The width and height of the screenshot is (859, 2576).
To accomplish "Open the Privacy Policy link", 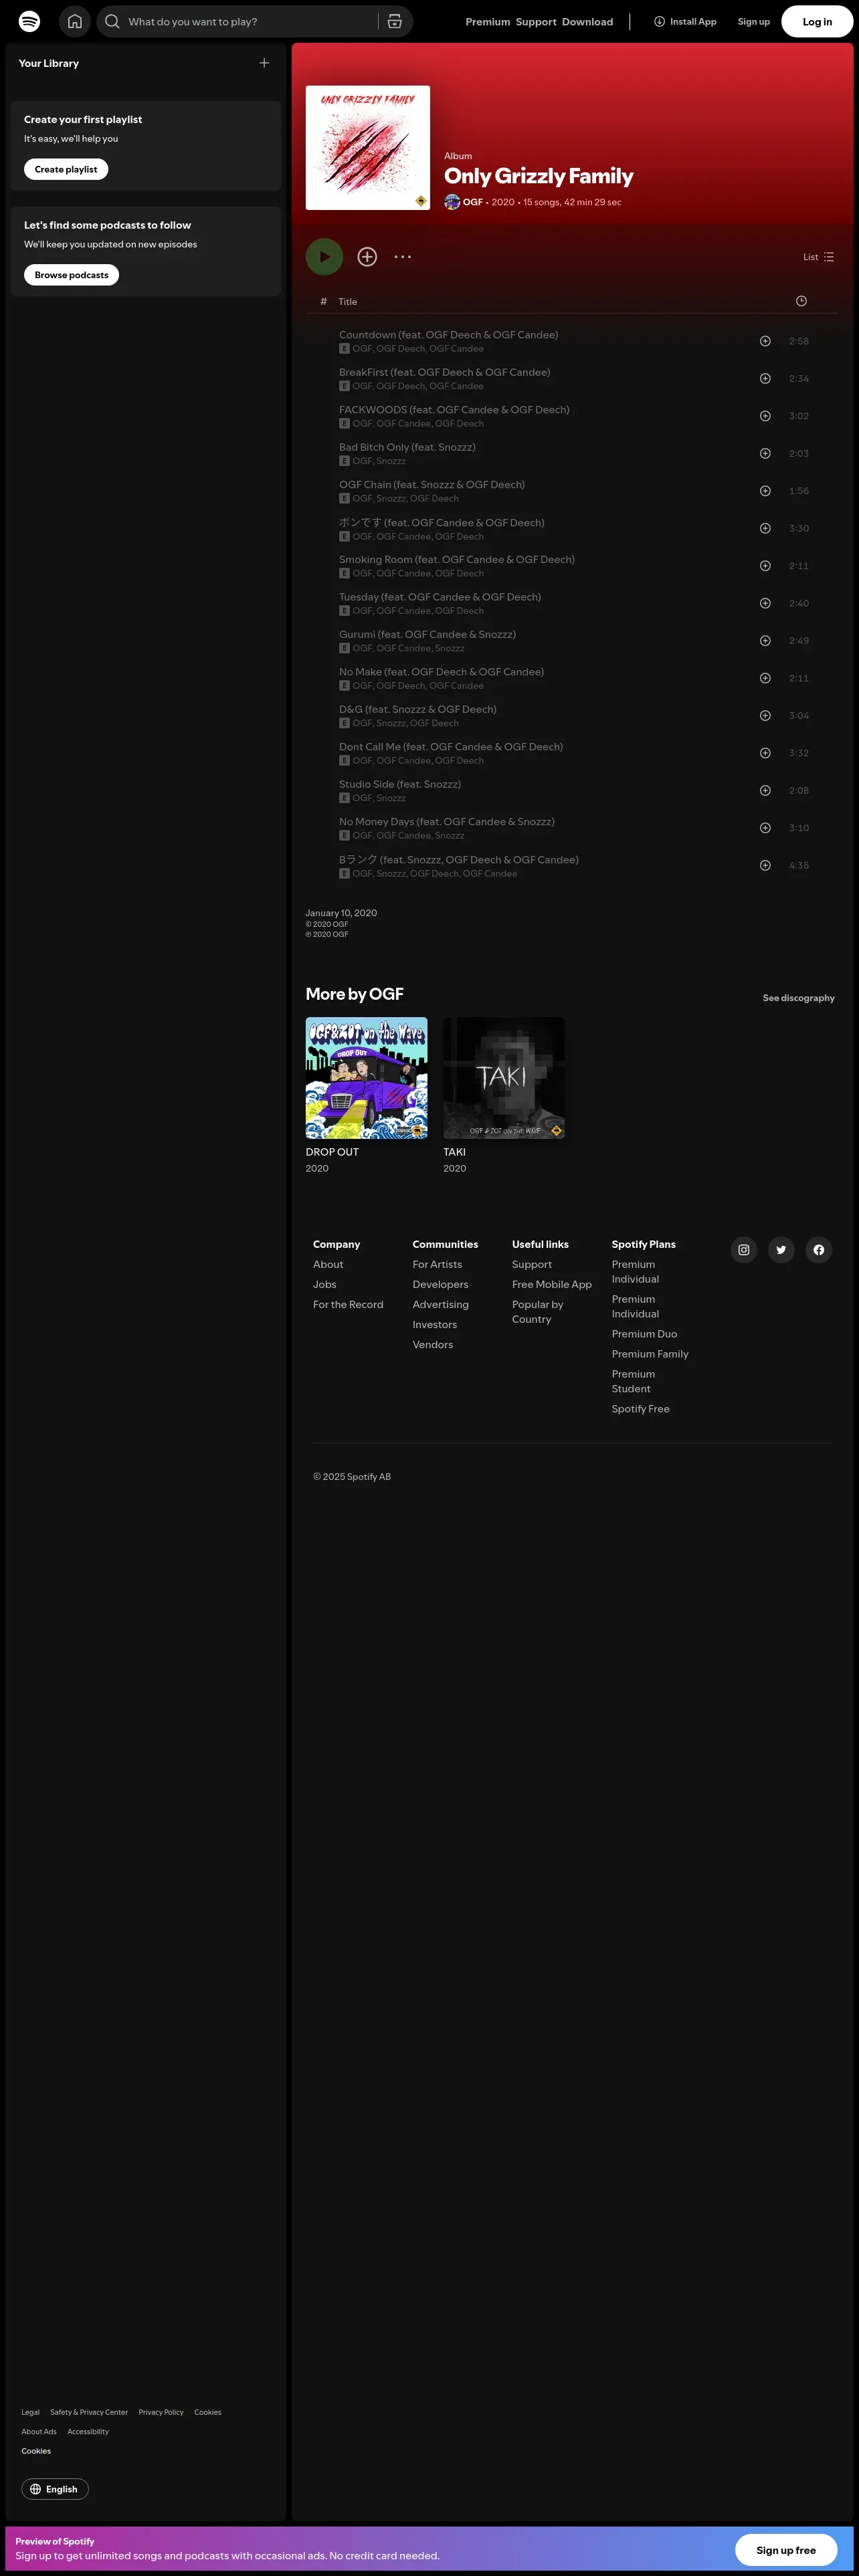I will click(161, 2412).
